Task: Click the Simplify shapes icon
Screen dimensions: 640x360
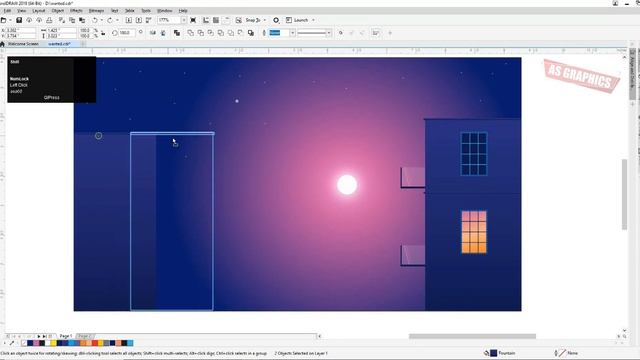Action: (220, 33)
